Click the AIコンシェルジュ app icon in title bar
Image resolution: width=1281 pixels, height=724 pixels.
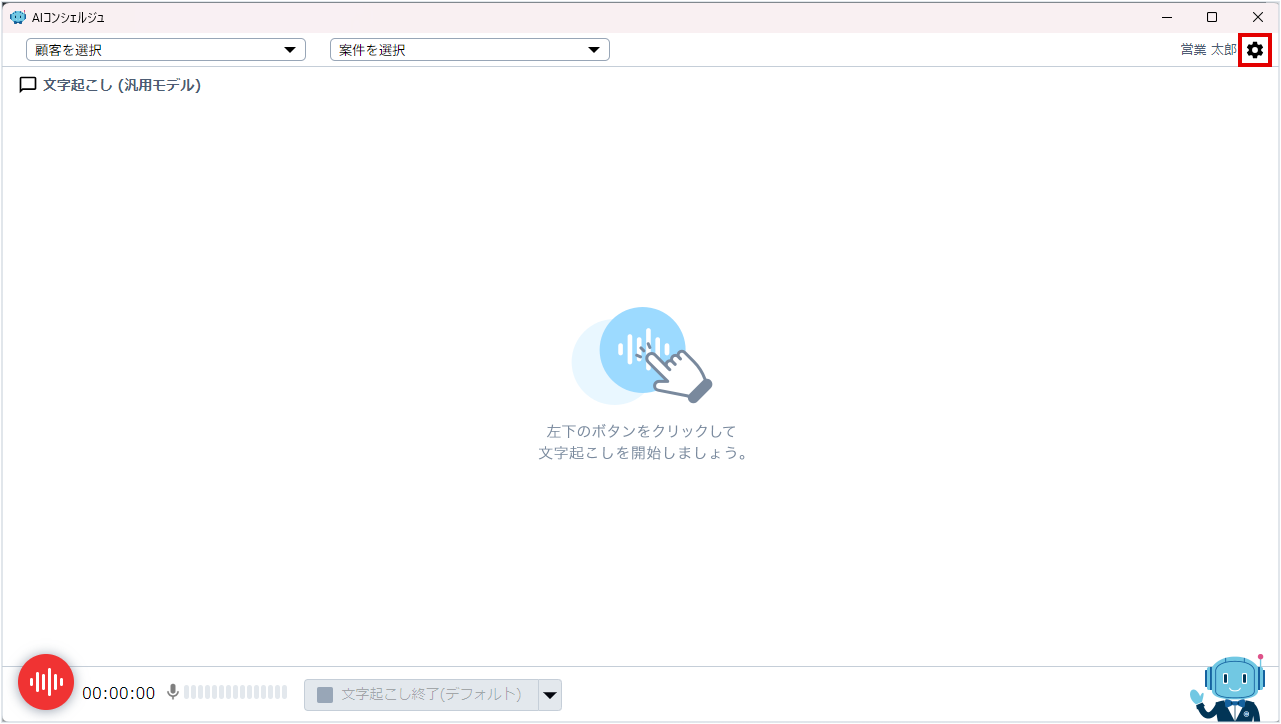(x=17, y=17)
